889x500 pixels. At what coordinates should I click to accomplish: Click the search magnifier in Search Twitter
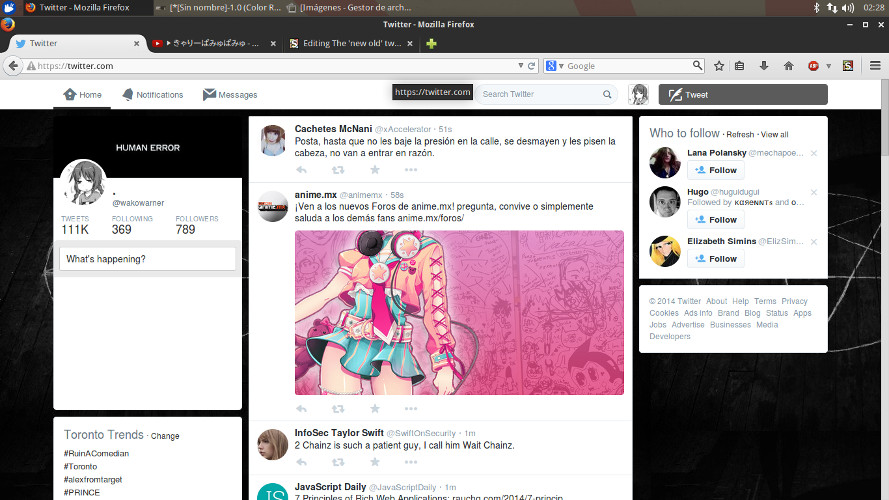pos(607,94)
